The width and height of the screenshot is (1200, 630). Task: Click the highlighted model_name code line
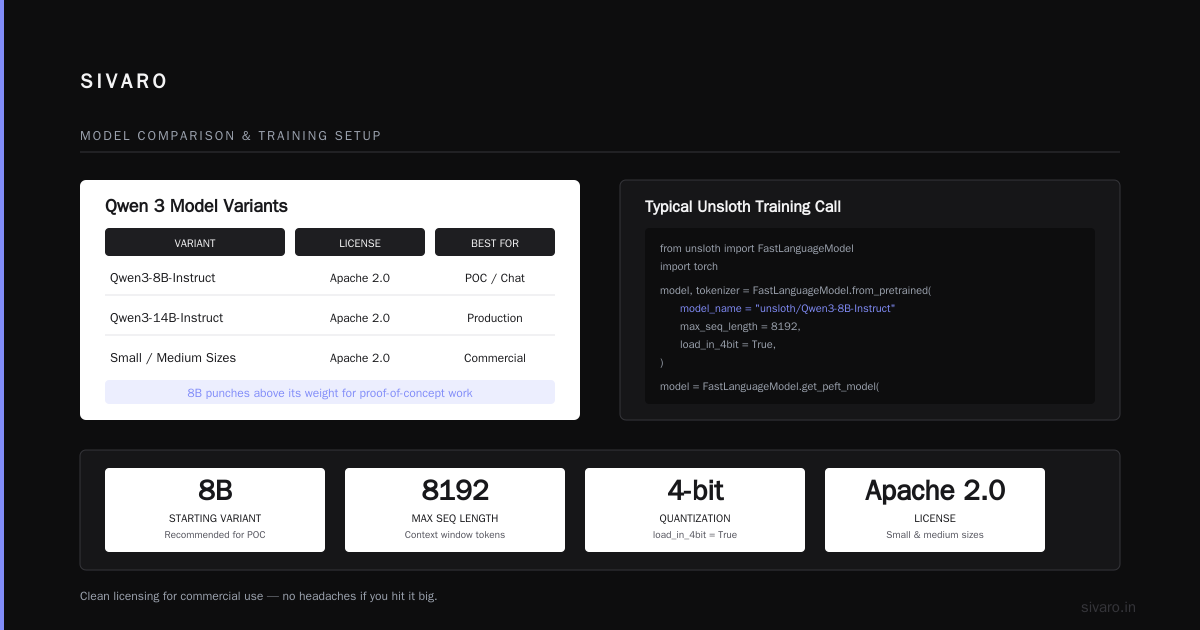pos(788,308)
